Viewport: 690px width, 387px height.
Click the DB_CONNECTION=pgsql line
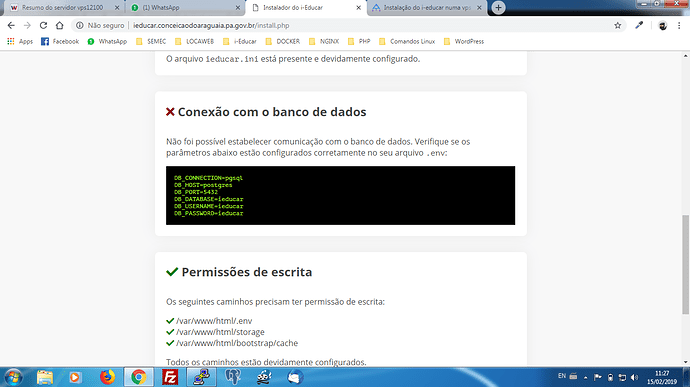208,178
